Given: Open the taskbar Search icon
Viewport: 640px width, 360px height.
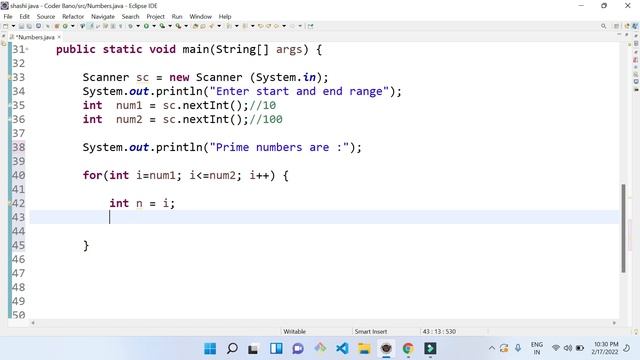Looking at the screenshot, I should [x=232, y=349].
